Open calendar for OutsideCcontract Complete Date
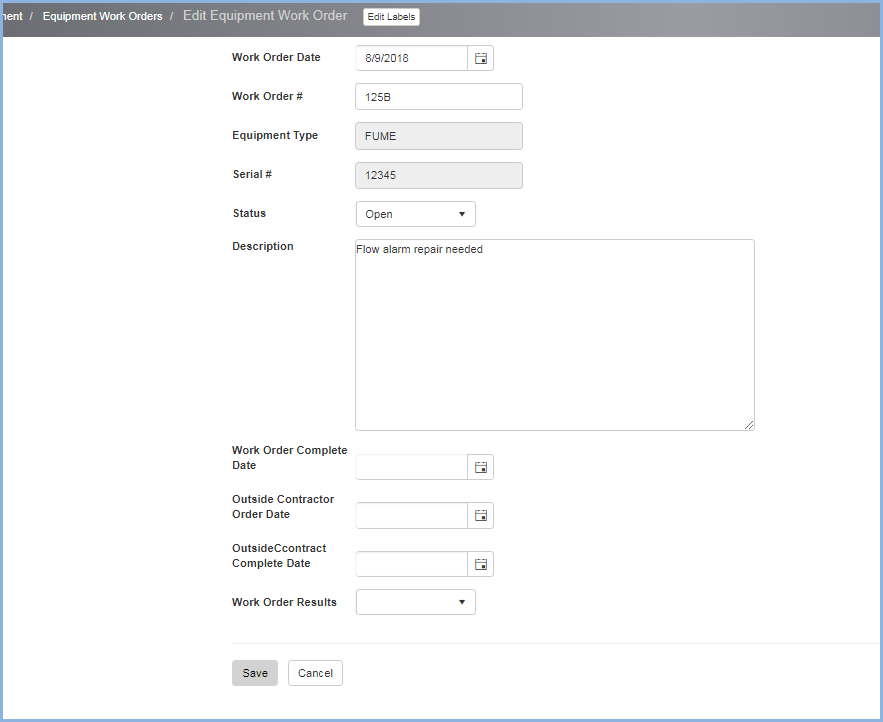 point(480,564)
